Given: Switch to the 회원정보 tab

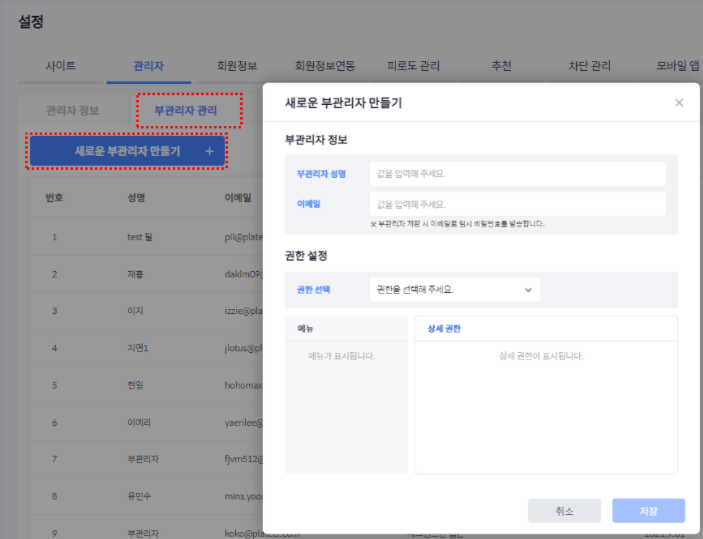Looking at the screenshot, I should pos(237,66).
